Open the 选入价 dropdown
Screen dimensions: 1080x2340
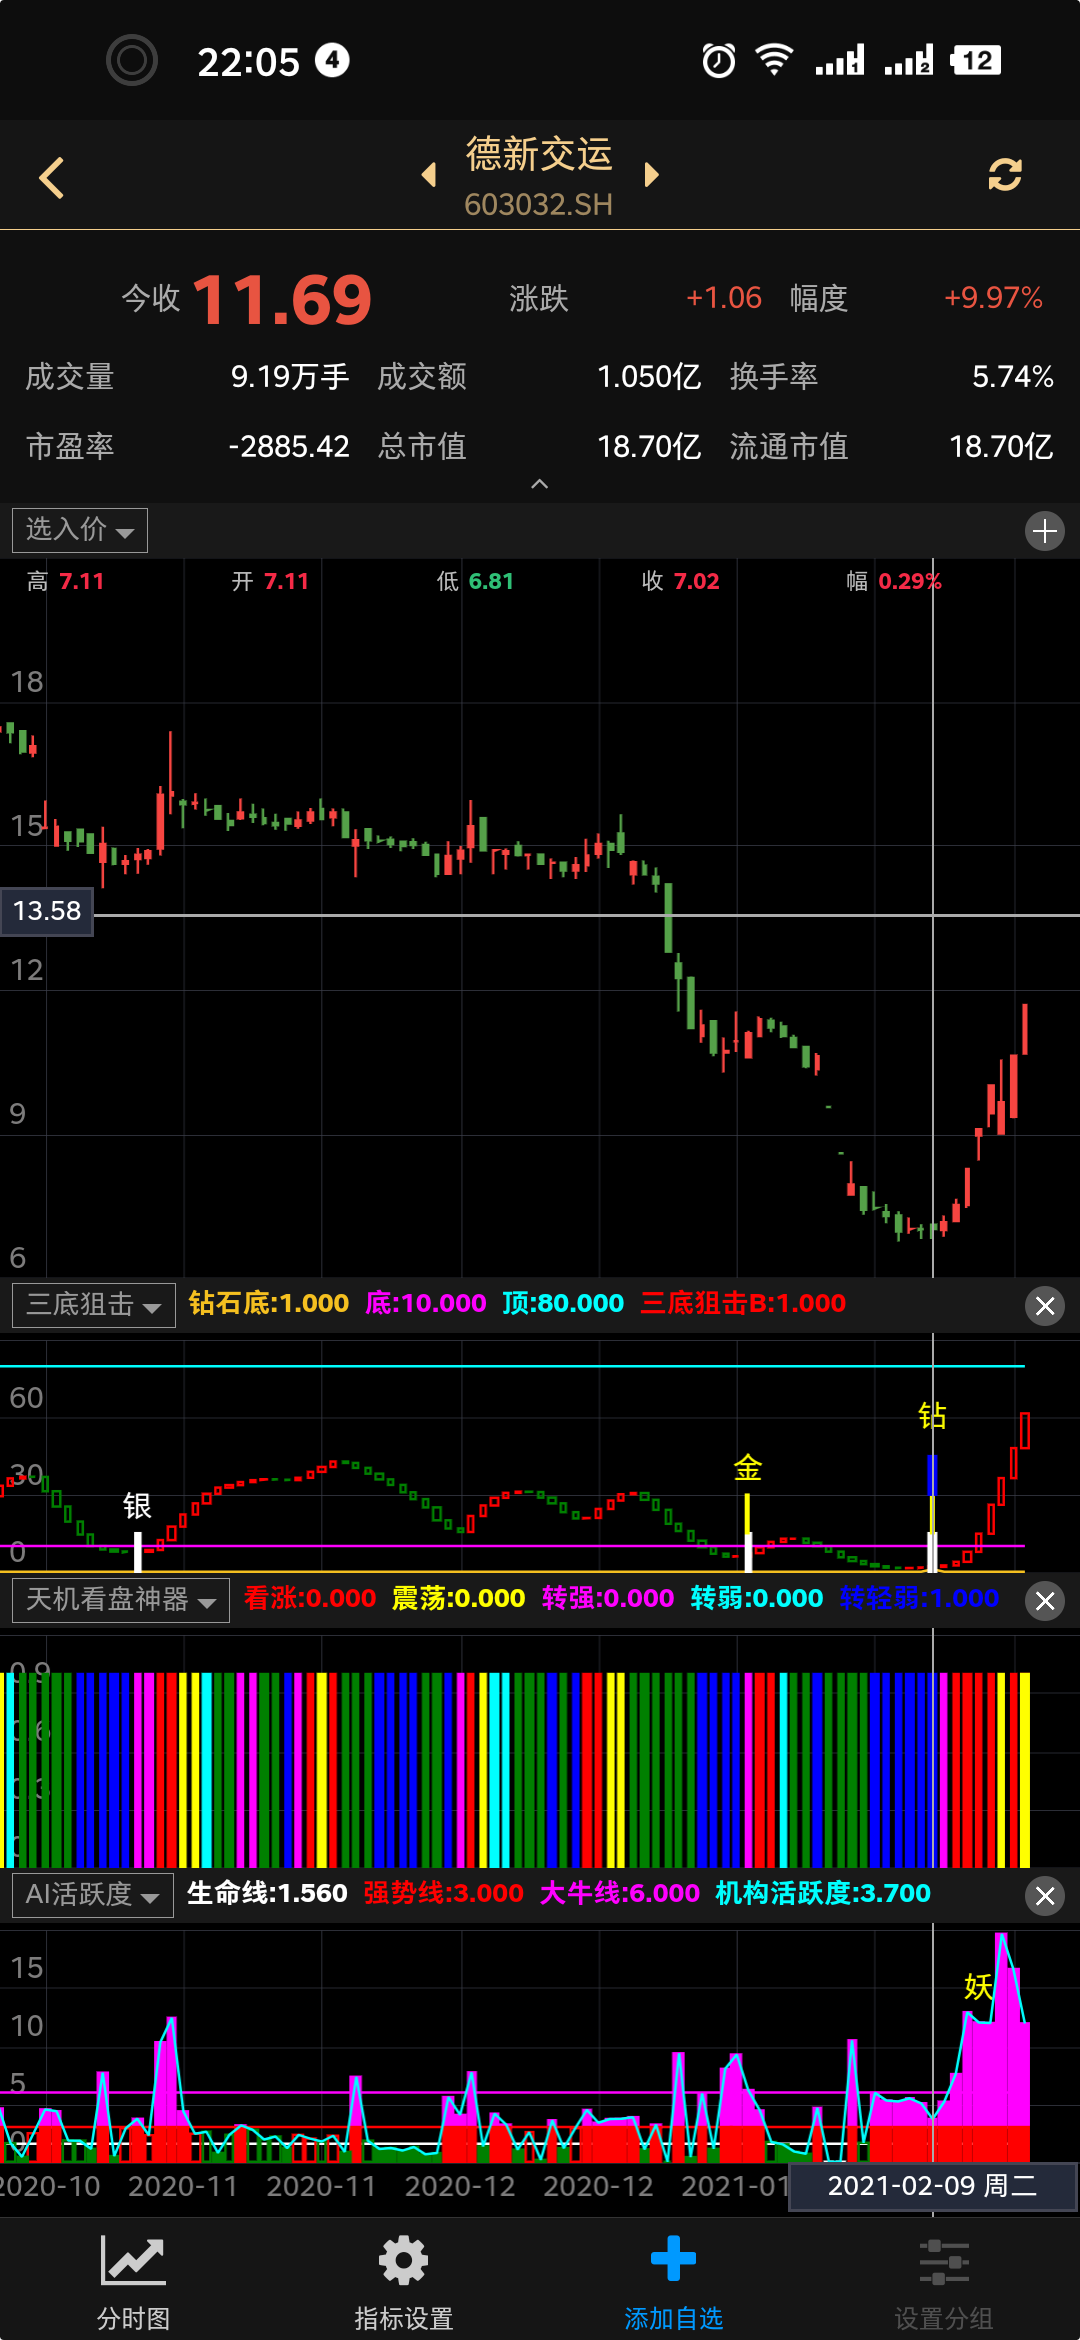80,530
